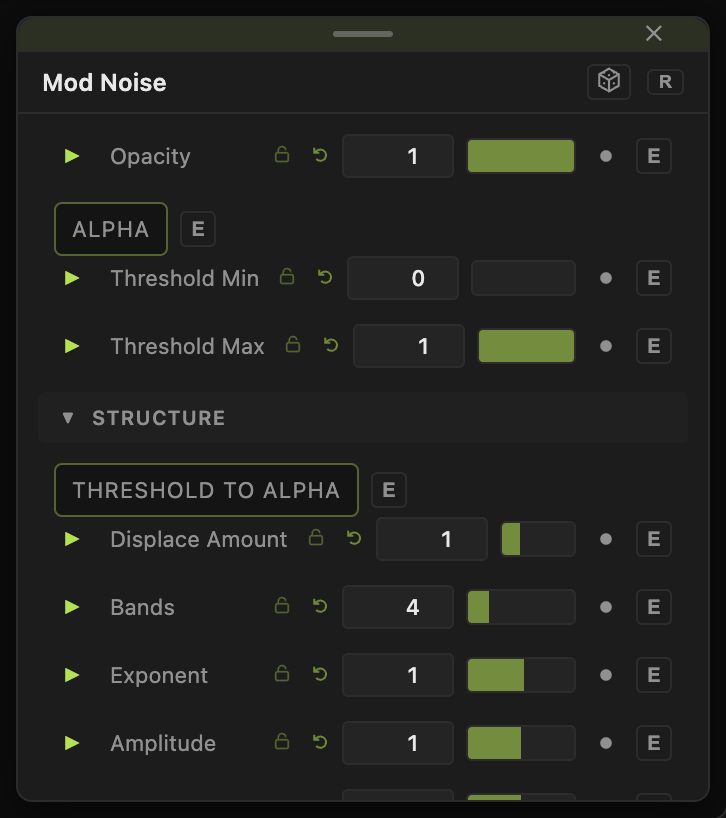Reset Threshold Min using its revert icon
The width and height of the screenshot is (726, 818).
click(325, 277)
